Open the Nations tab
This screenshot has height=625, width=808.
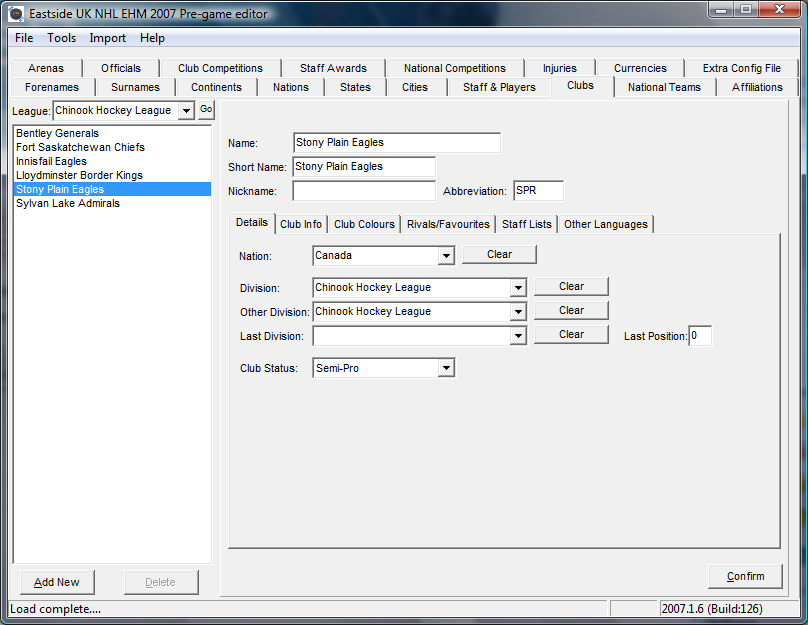[x=291, y=87]
